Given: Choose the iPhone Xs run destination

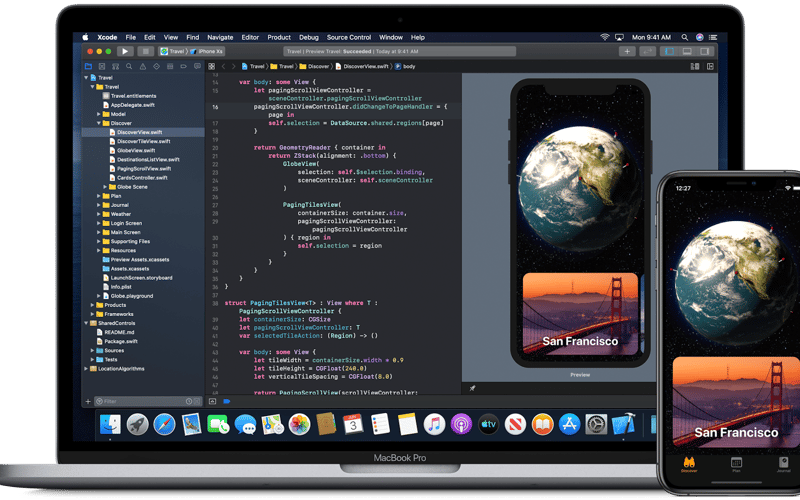Looking at the screenshot, I should 207,52.
